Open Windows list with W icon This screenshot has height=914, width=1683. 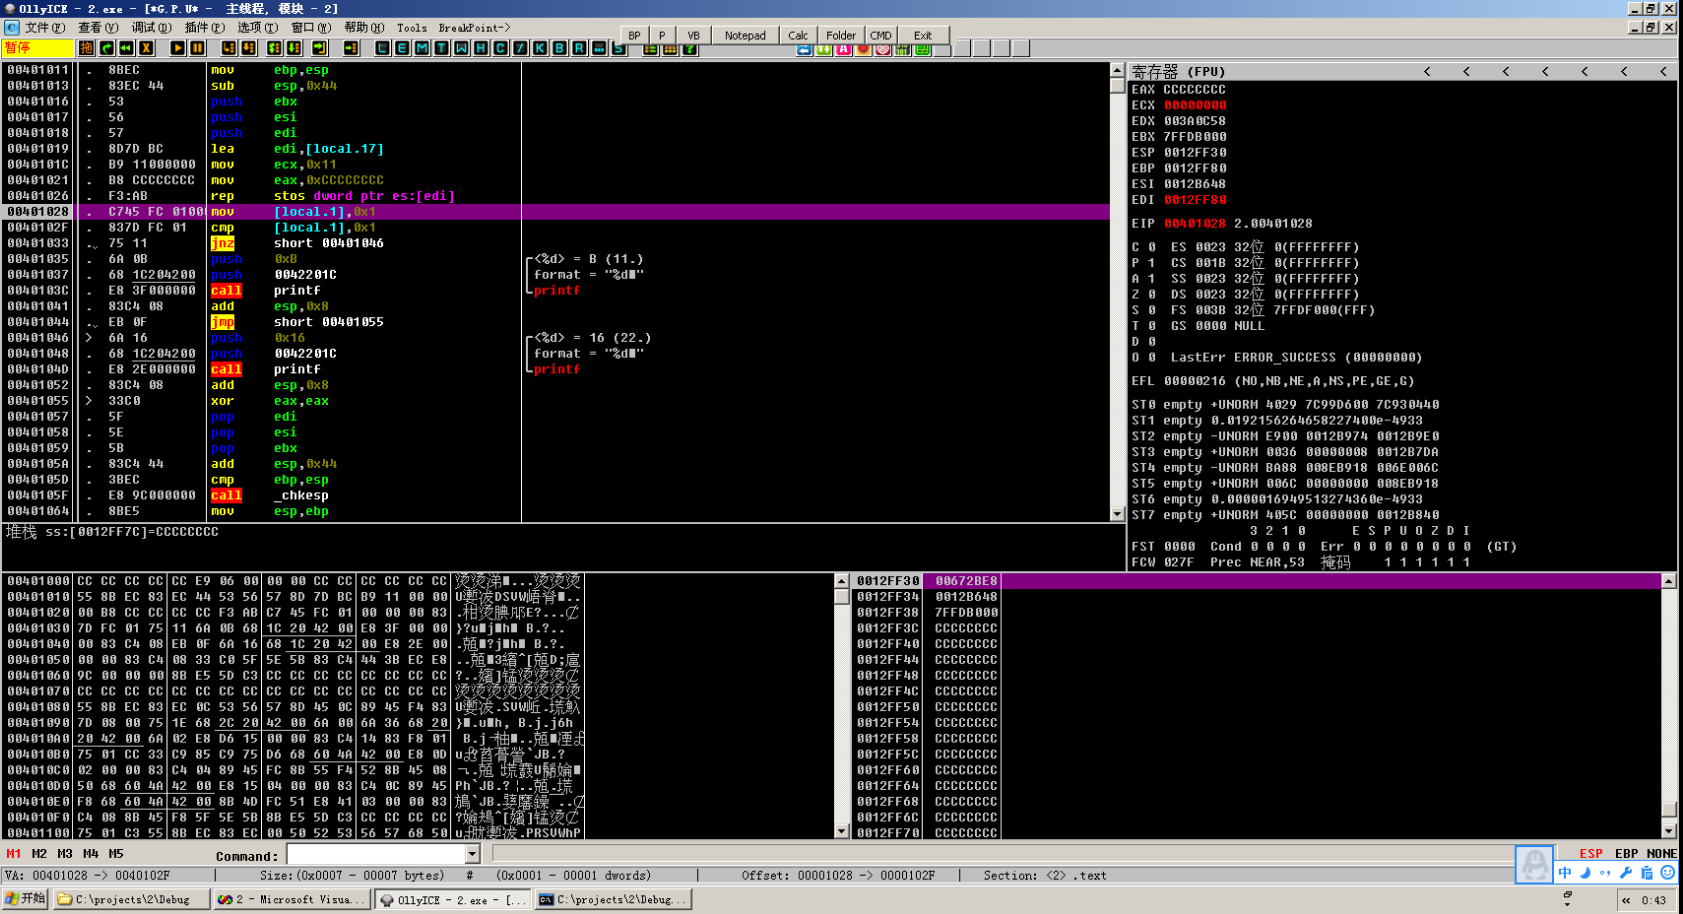(x=461, y=48)
